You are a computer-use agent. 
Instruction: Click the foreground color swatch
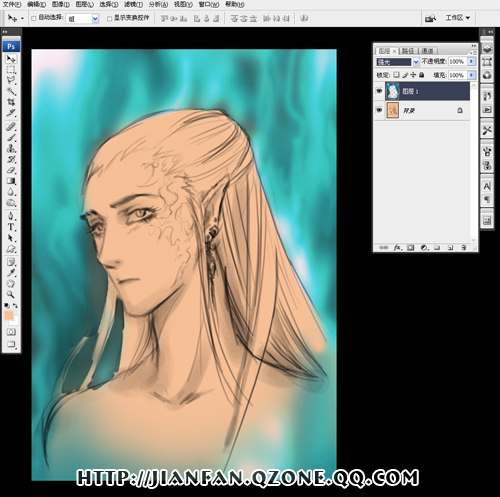pos(9,315)
